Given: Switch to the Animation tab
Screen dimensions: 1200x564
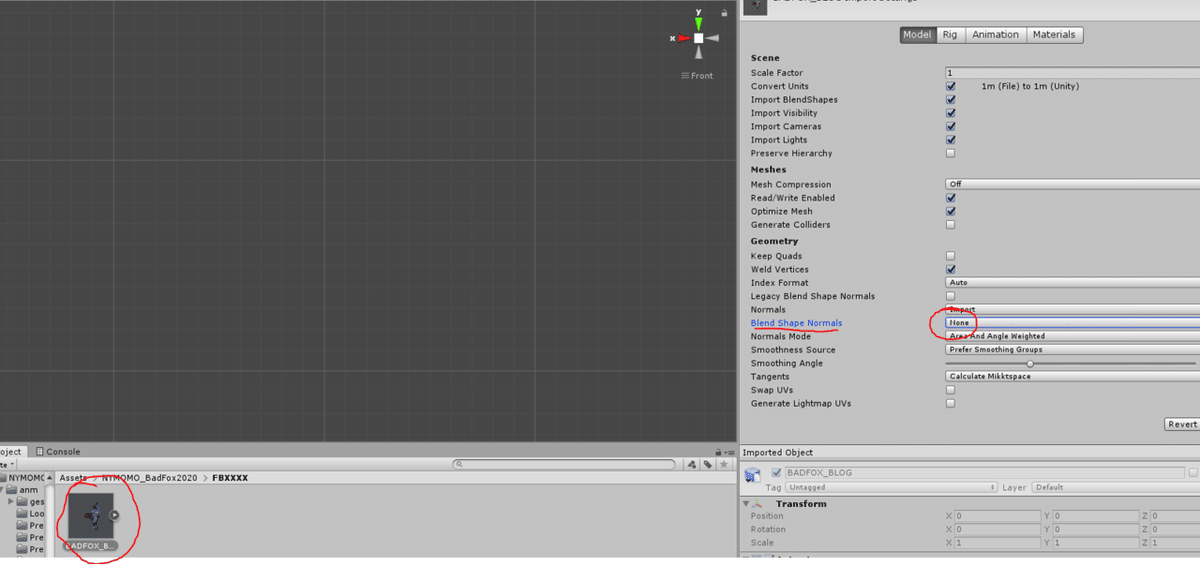Looking at the screenshot, I should click(995, 34).
